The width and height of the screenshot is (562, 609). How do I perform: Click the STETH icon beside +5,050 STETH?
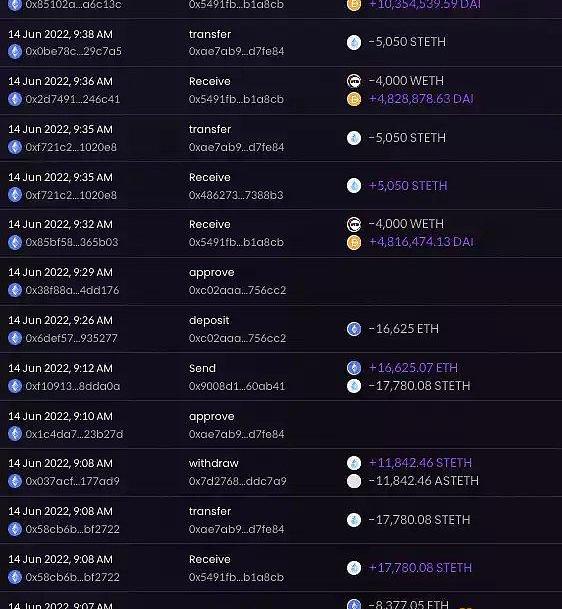[x=354, y=186]
